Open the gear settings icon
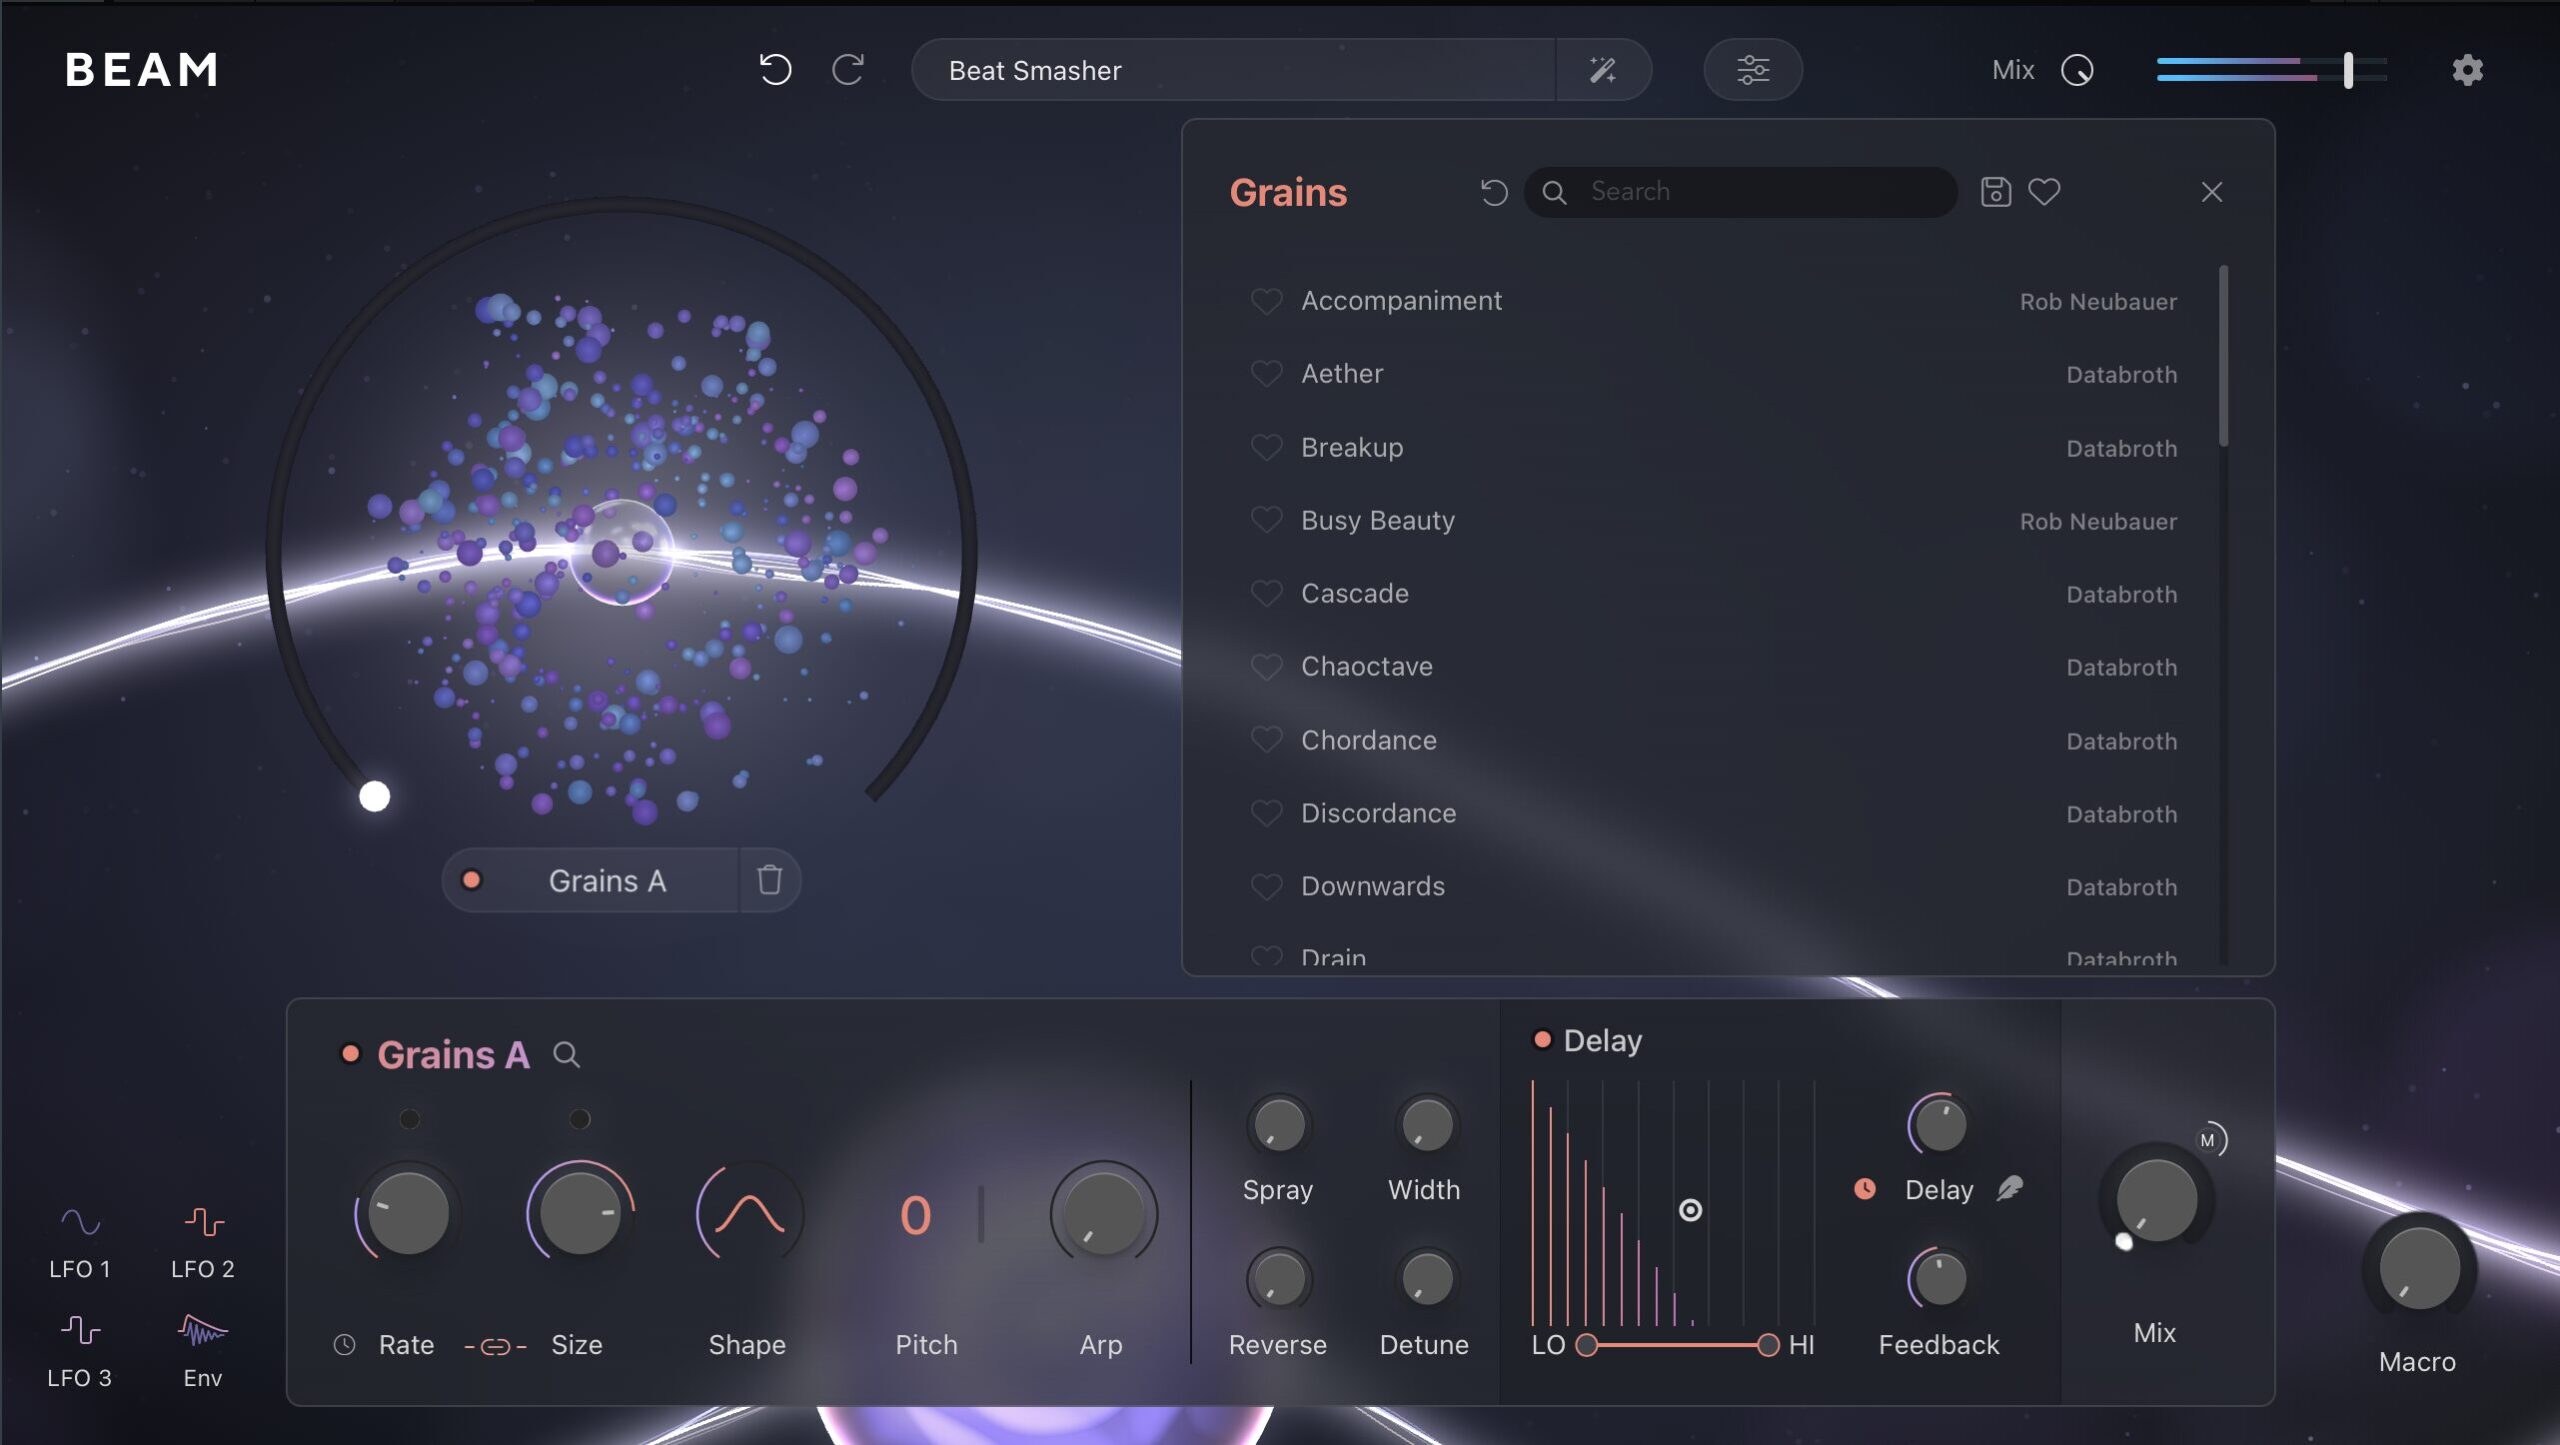2560x1445 pixels. (2467, 70)
